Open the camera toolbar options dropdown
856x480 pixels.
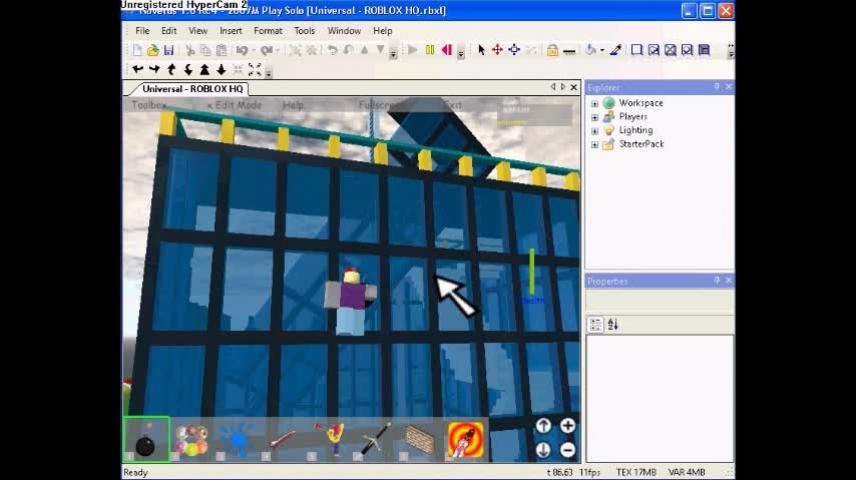pos(268,73)
